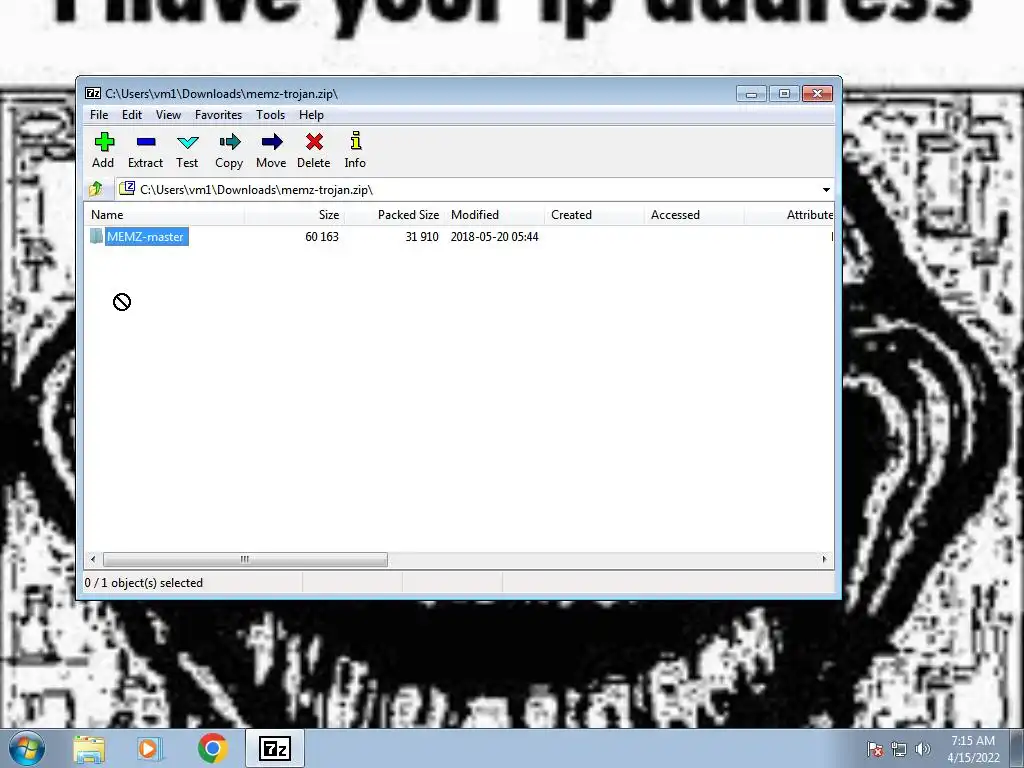Screen dimensions: 1024x768
Task: Sort by Created column header
Action: [x=594, y=215]
